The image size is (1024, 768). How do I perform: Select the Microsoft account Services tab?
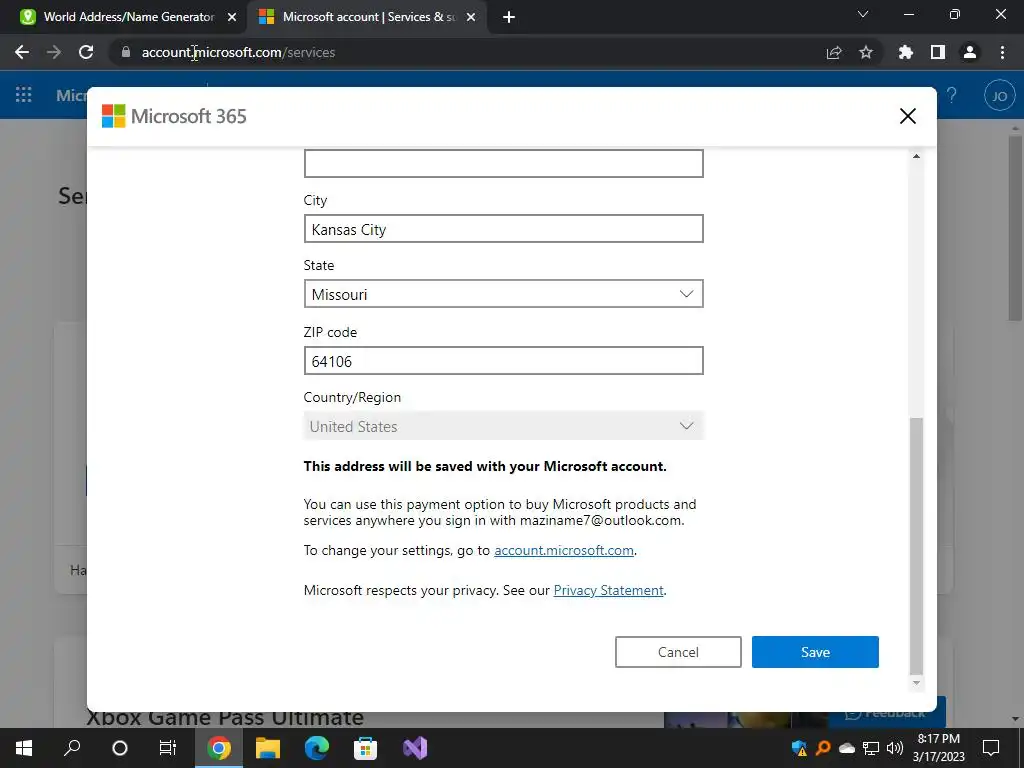coord(369,17)
